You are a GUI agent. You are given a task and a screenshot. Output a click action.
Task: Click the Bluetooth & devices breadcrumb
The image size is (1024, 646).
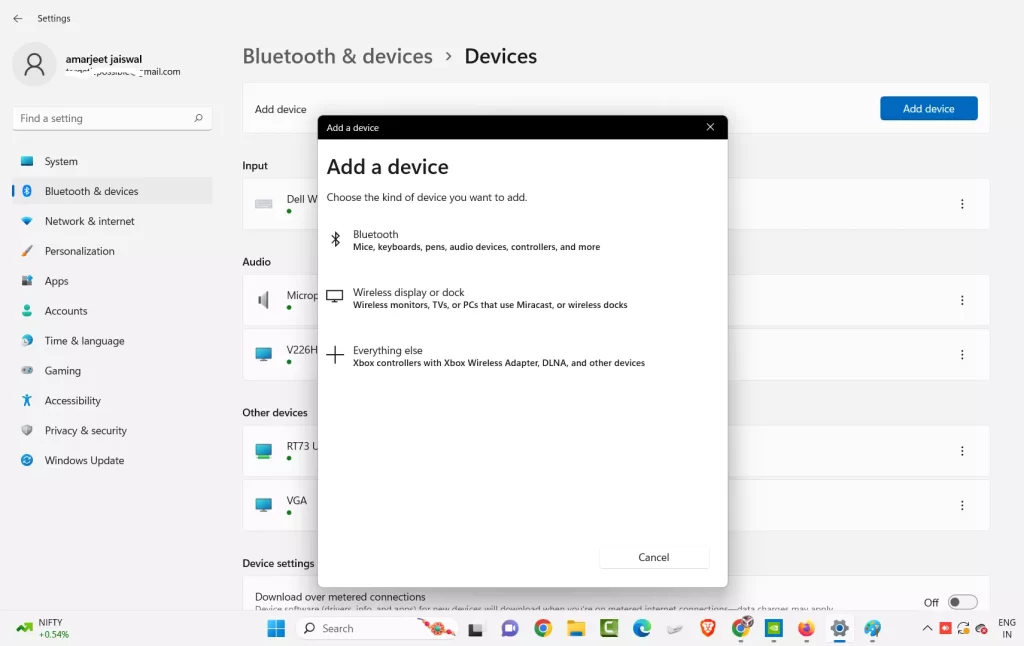(337, 56)
